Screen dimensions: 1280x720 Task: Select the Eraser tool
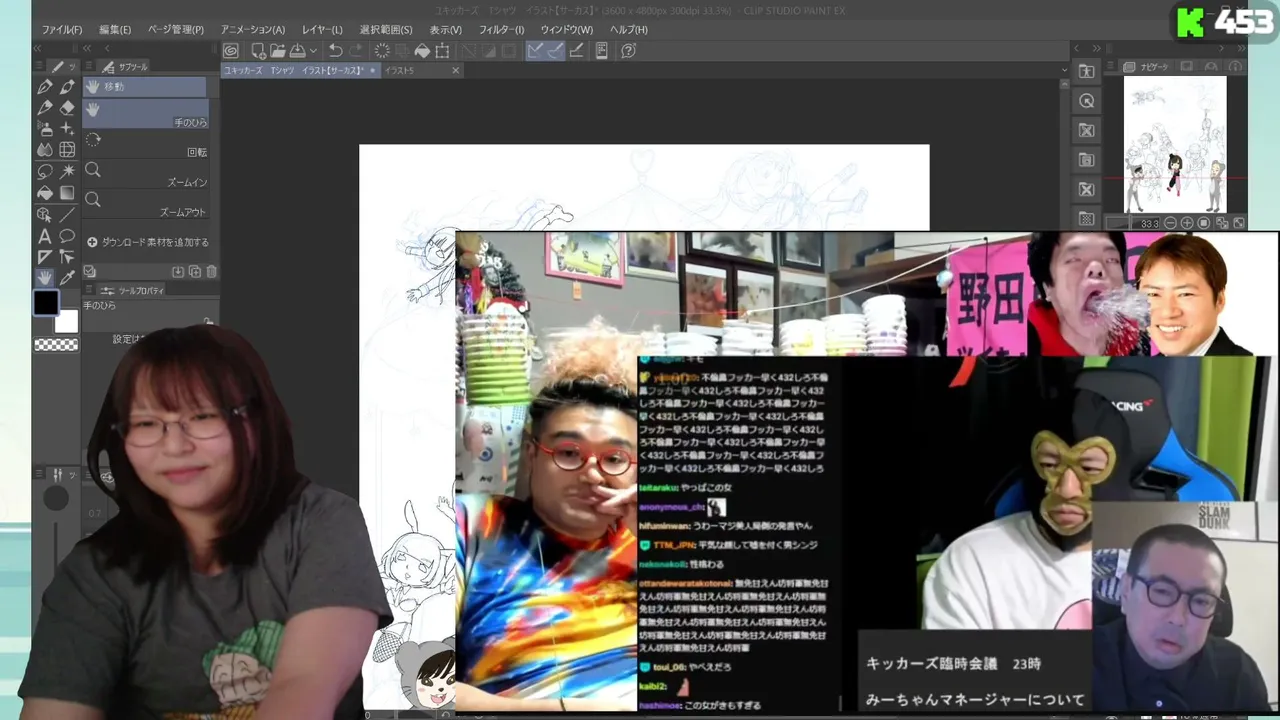tap(67, 108)
